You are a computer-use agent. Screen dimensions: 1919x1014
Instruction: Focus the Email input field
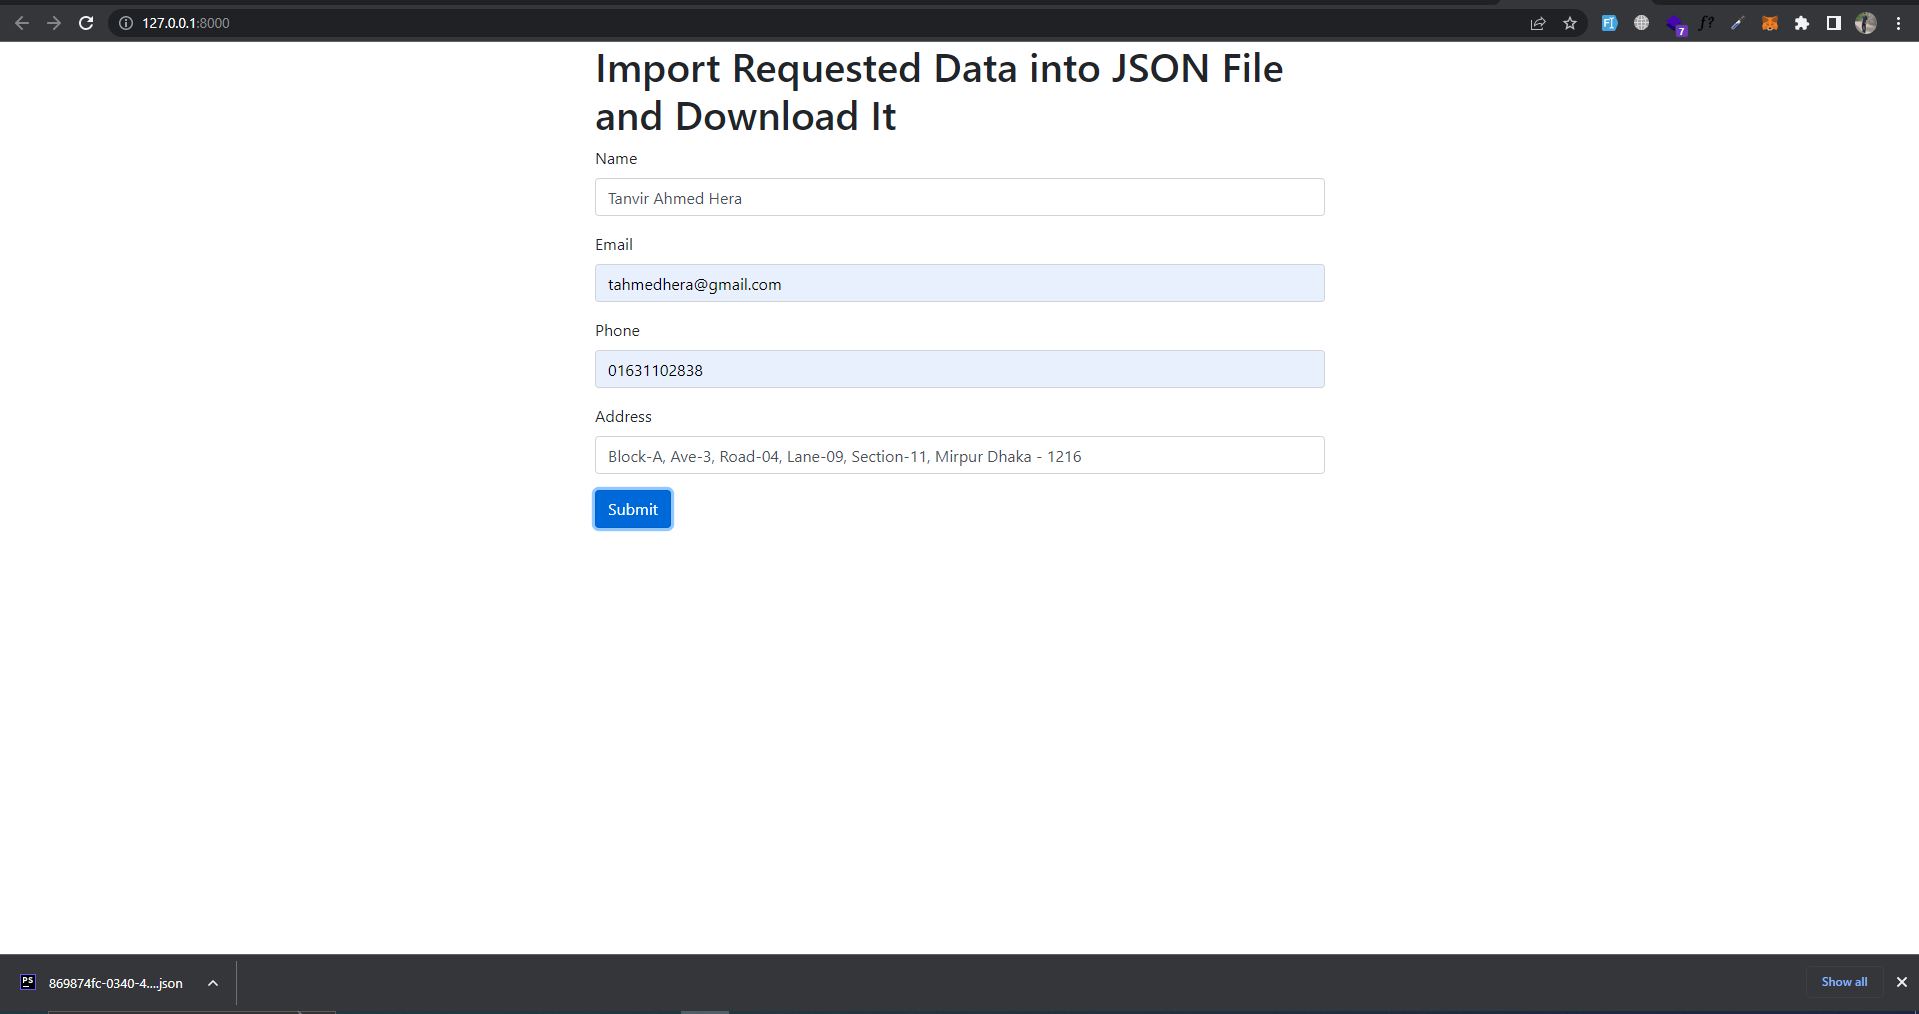(959, 283)
